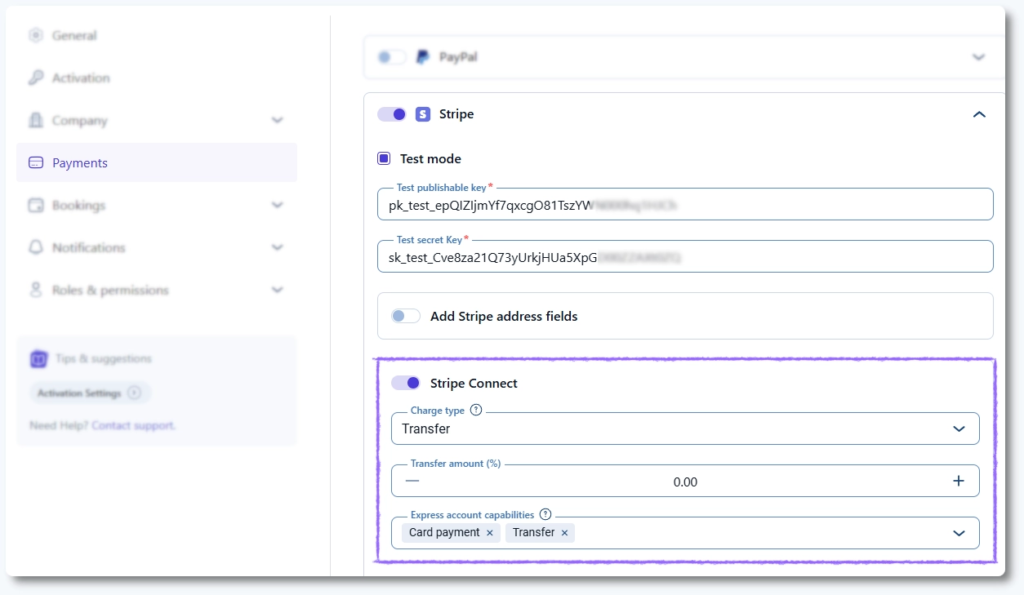Disable the Stripe payment toggle
The width and height of the screenshot is (1024, 595).
[x=392, y=114]
